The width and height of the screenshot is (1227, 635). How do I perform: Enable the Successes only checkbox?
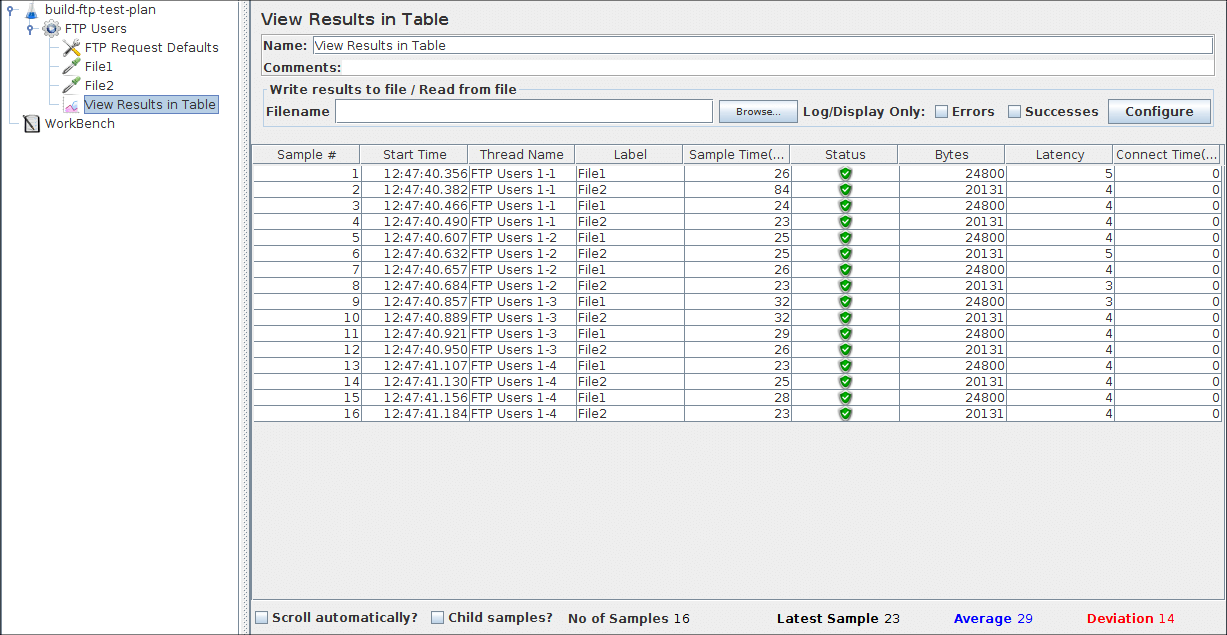1014,112
